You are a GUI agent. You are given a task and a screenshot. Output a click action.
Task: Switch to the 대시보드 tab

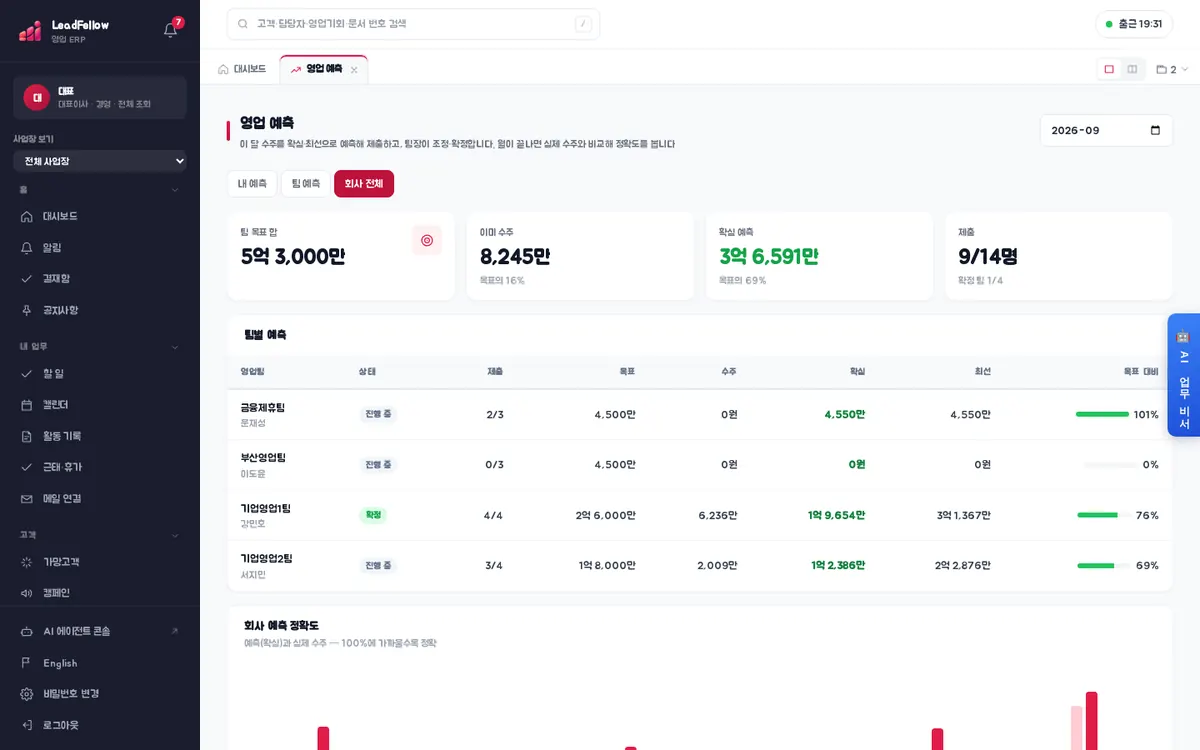[242, 69]
